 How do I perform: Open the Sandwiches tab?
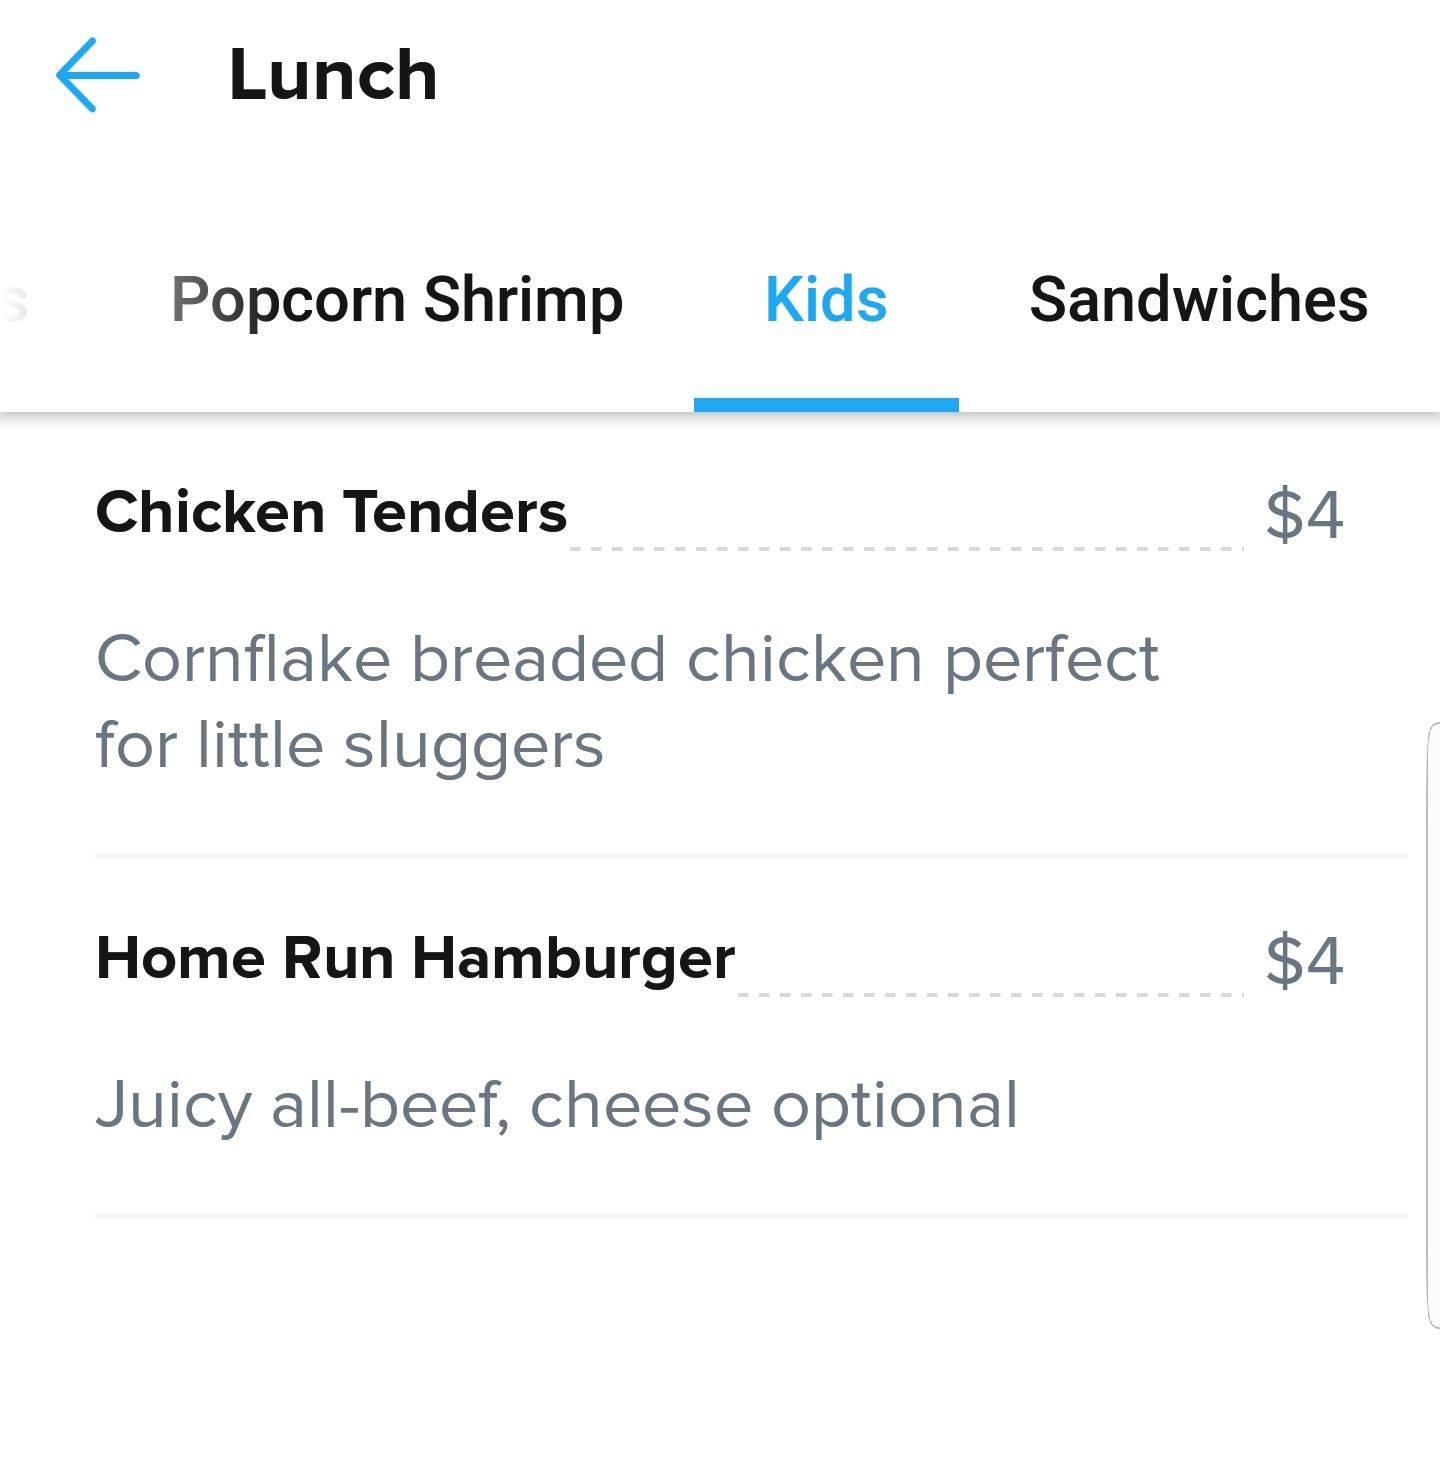click(x=1199, y=300)
